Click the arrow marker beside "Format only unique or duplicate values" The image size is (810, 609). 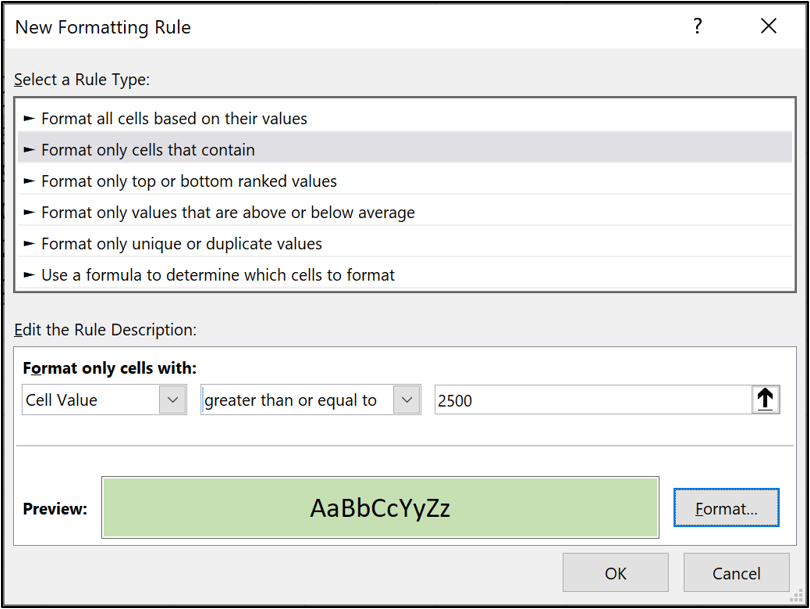(29, 243)
